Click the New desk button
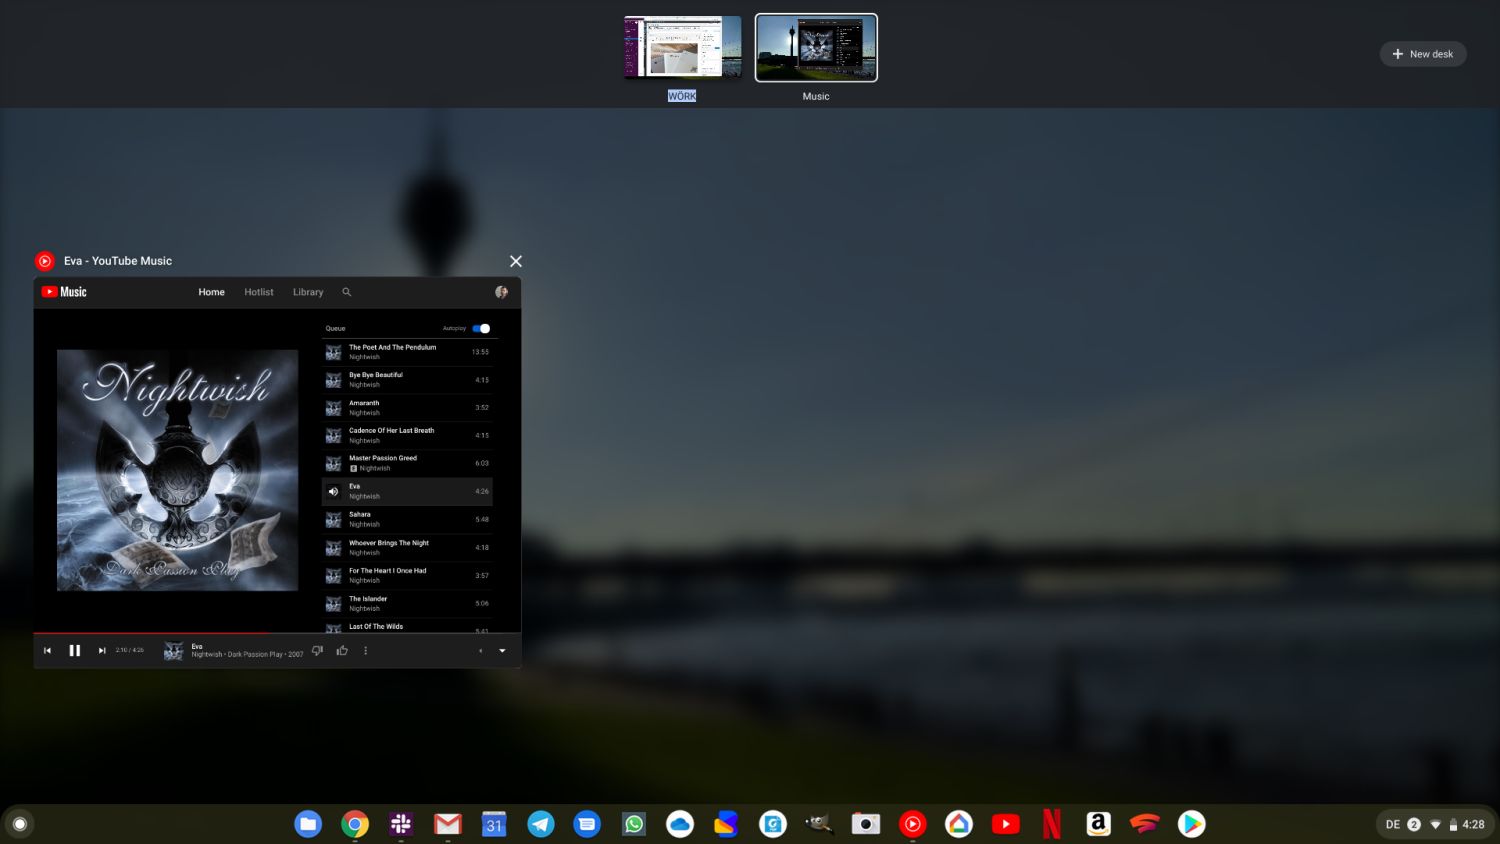 tap(1423, 54)
